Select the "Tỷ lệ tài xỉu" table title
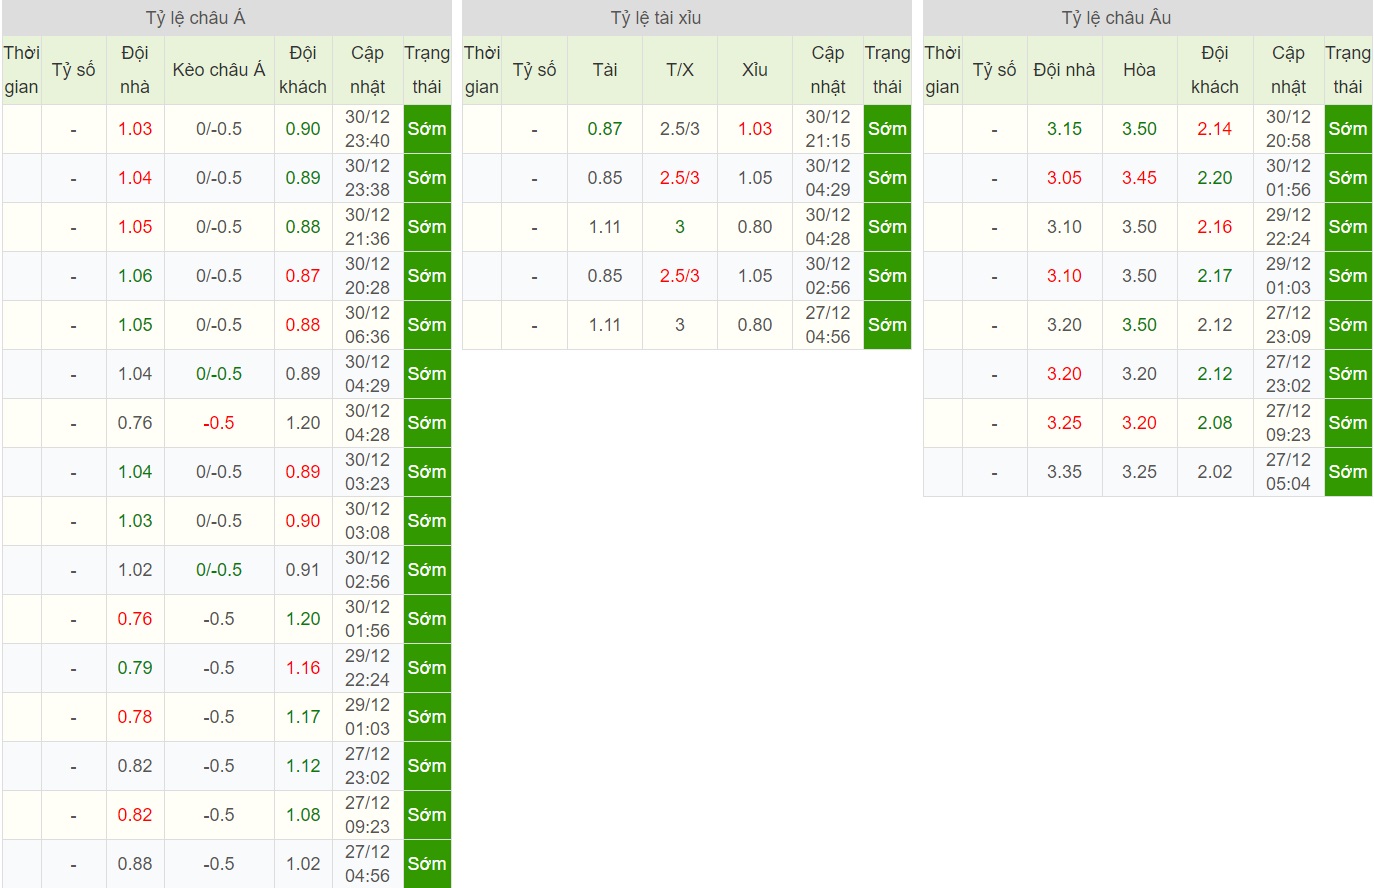This screenshot has height=888, width=1374. point(656,18)
